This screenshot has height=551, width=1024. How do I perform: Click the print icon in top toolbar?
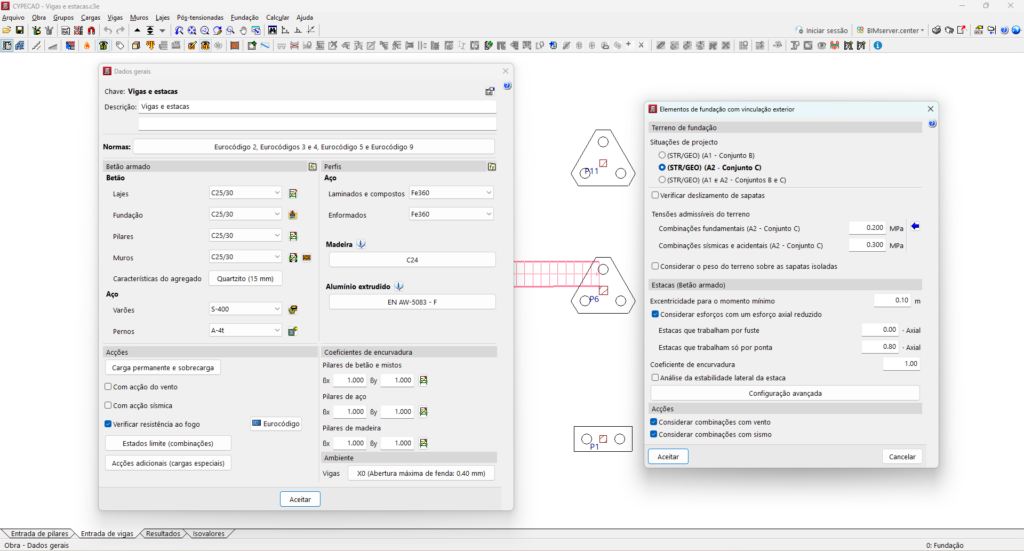936,30
